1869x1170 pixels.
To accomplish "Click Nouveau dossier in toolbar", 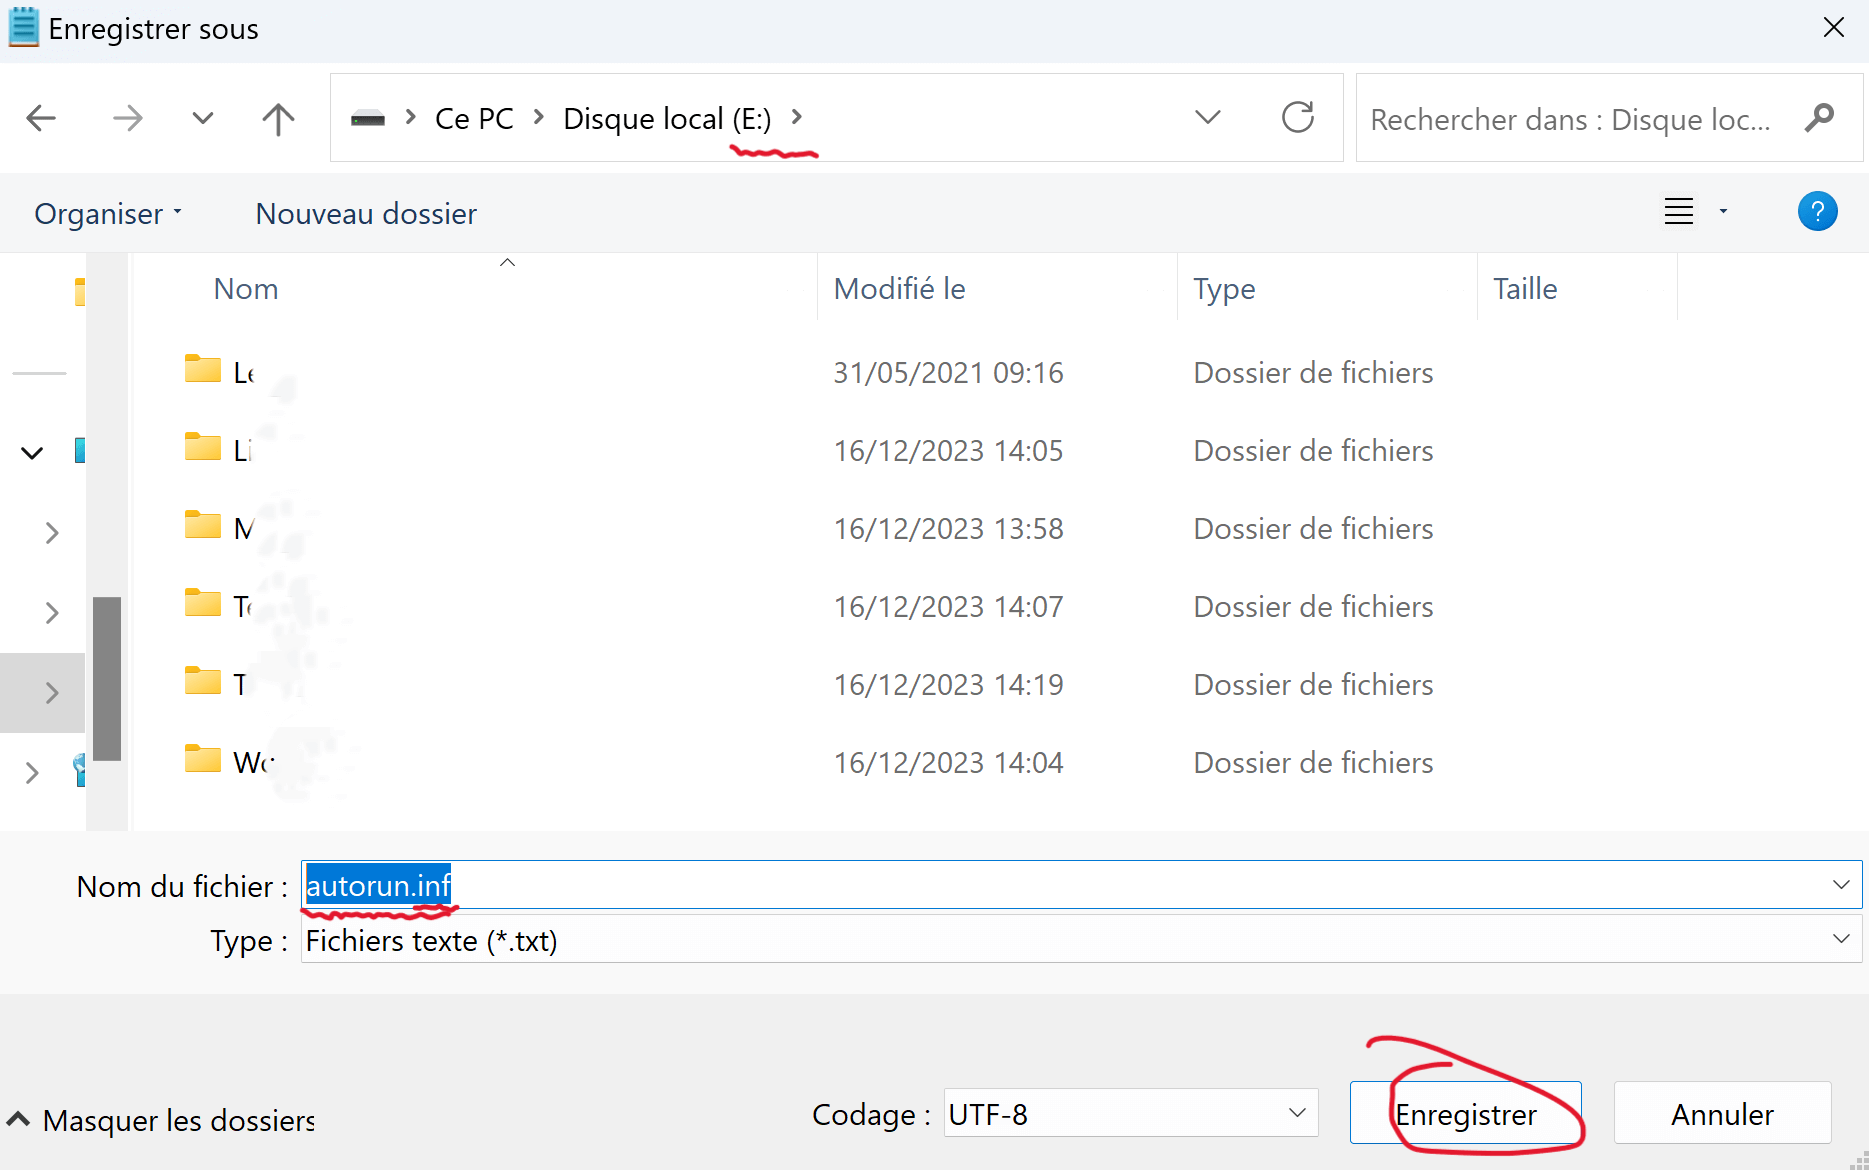I will (366, 214).
